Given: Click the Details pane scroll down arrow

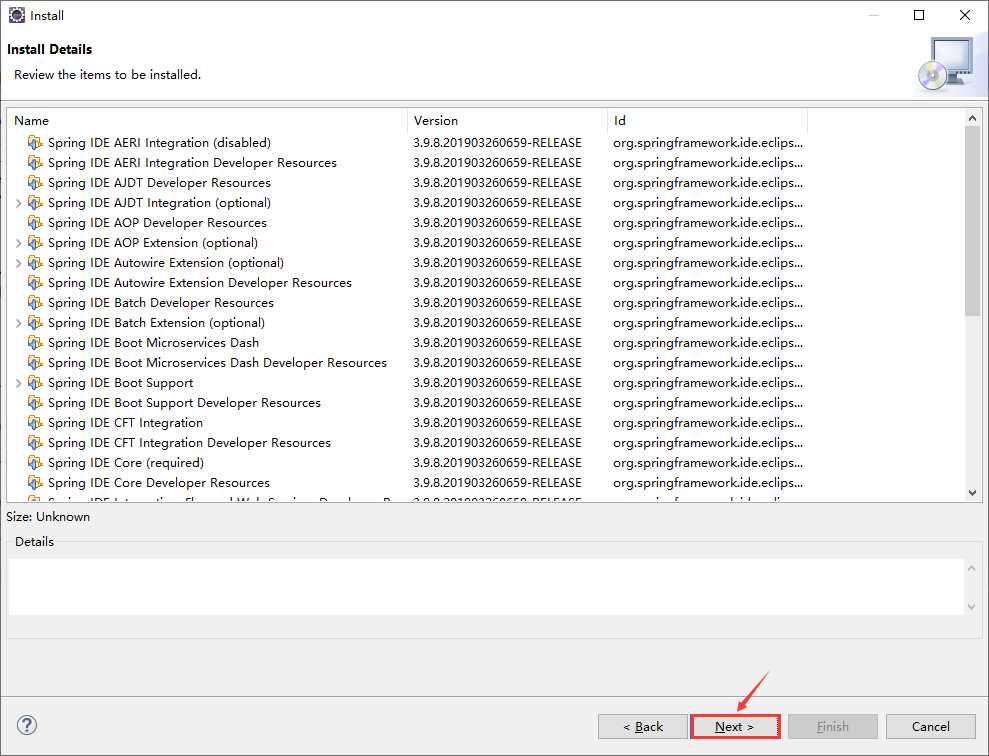Looking at the screenshot, I should (x=971, y=607).
